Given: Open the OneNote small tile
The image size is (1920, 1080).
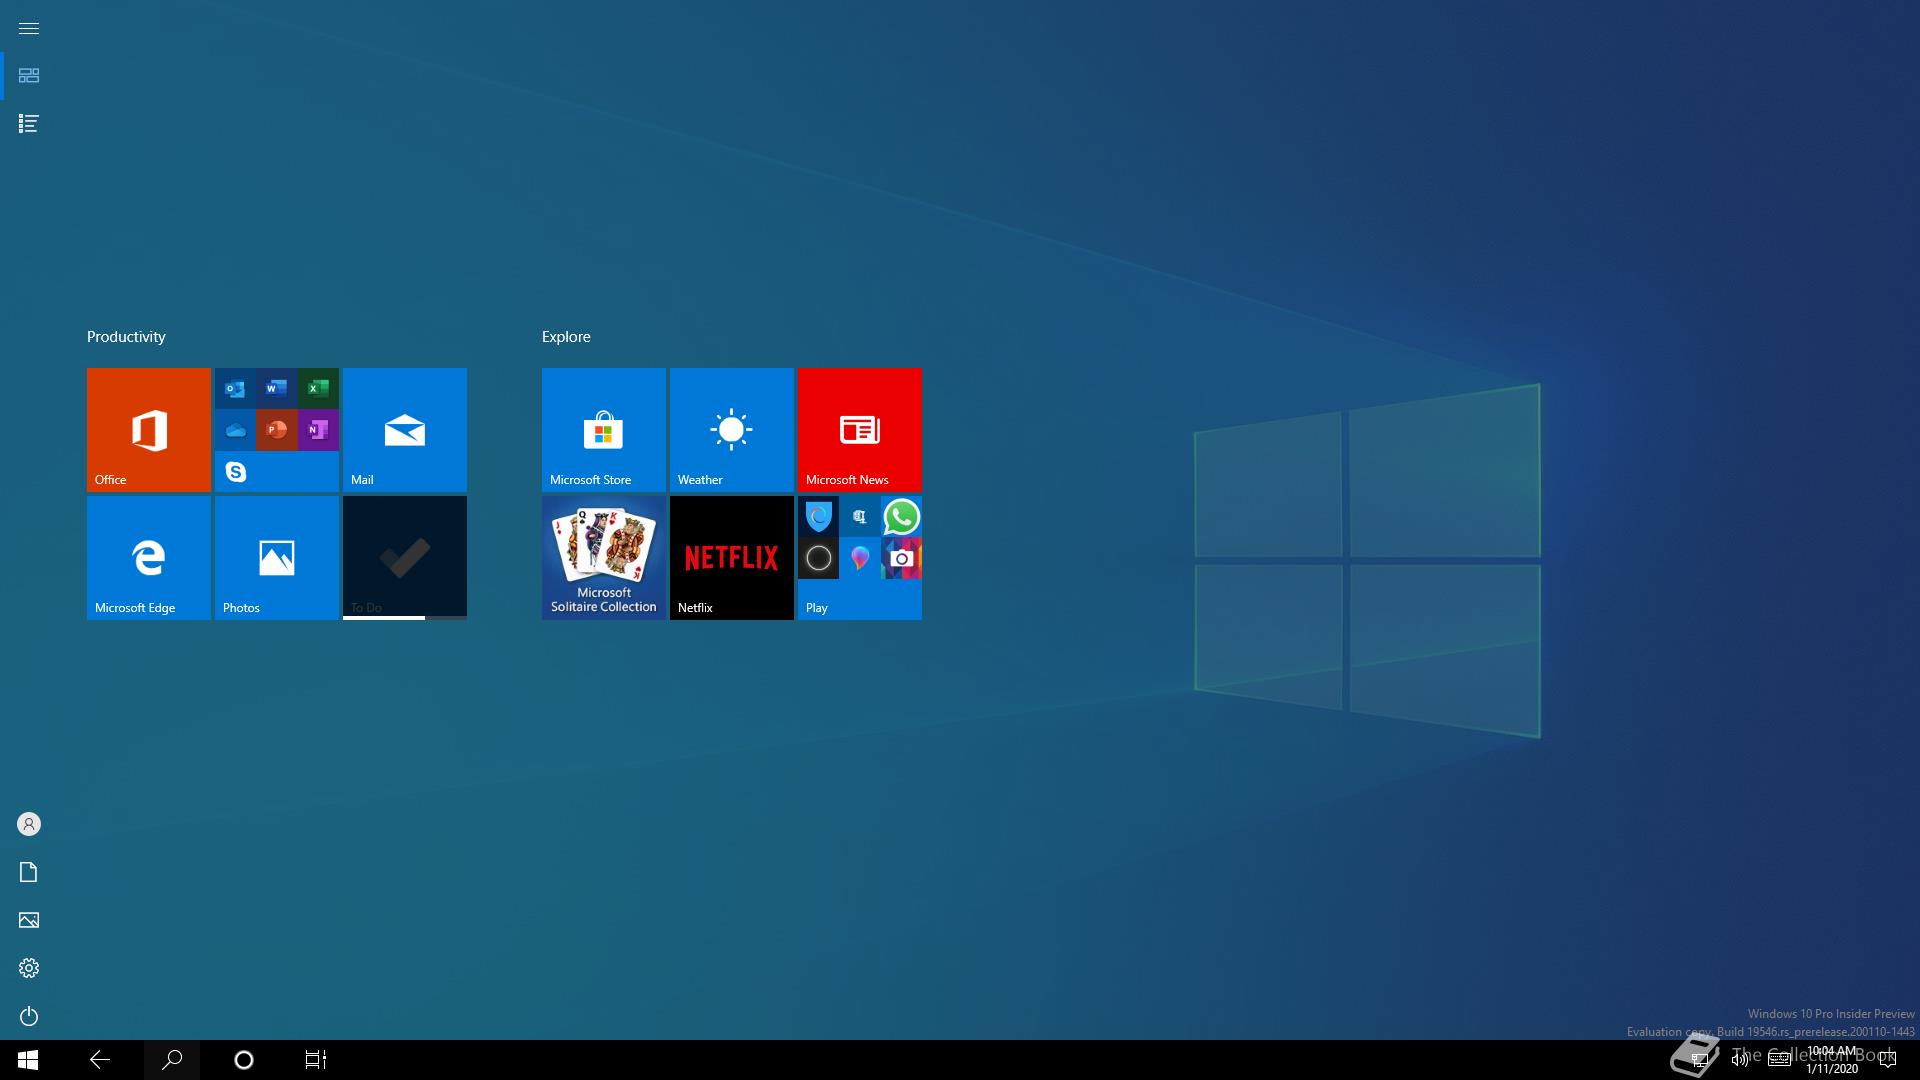Looking at the screenshot, I should (318, 430).
